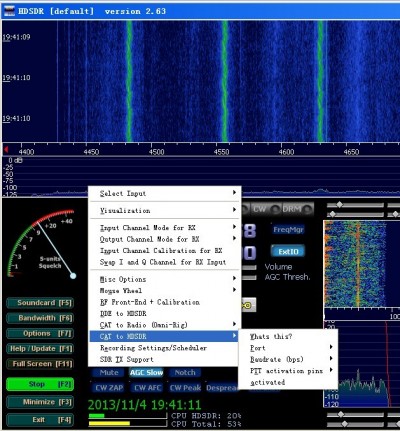Click top-right spectrum zoom slider handle

tap(339, 204)
